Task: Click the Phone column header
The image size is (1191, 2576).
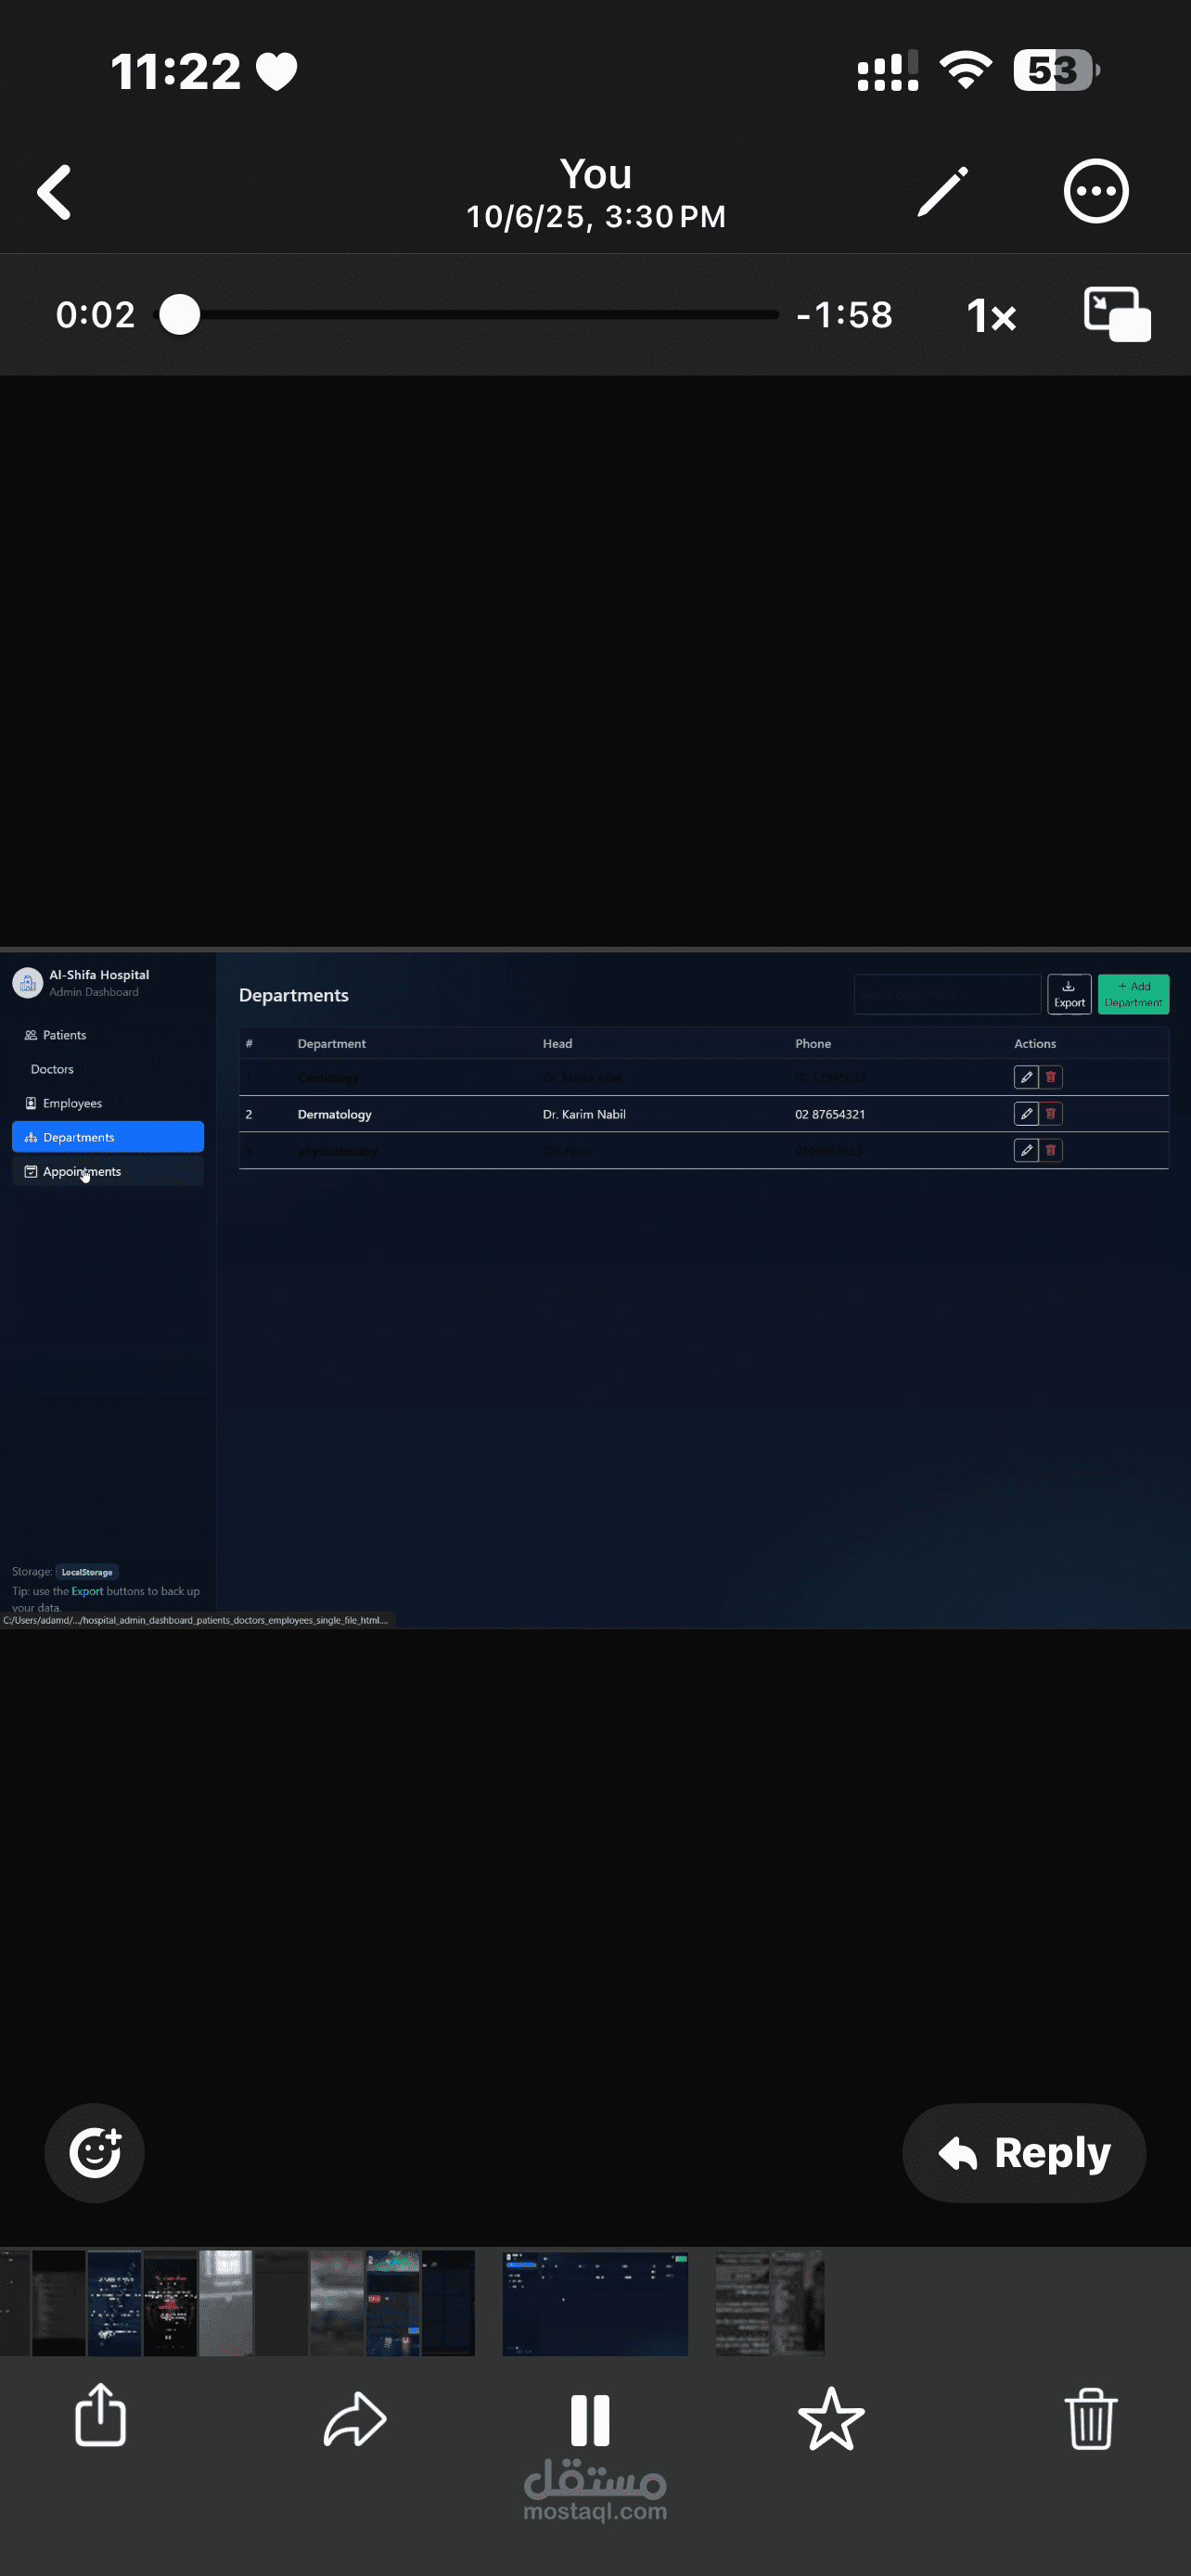Action: point(813,1043)
